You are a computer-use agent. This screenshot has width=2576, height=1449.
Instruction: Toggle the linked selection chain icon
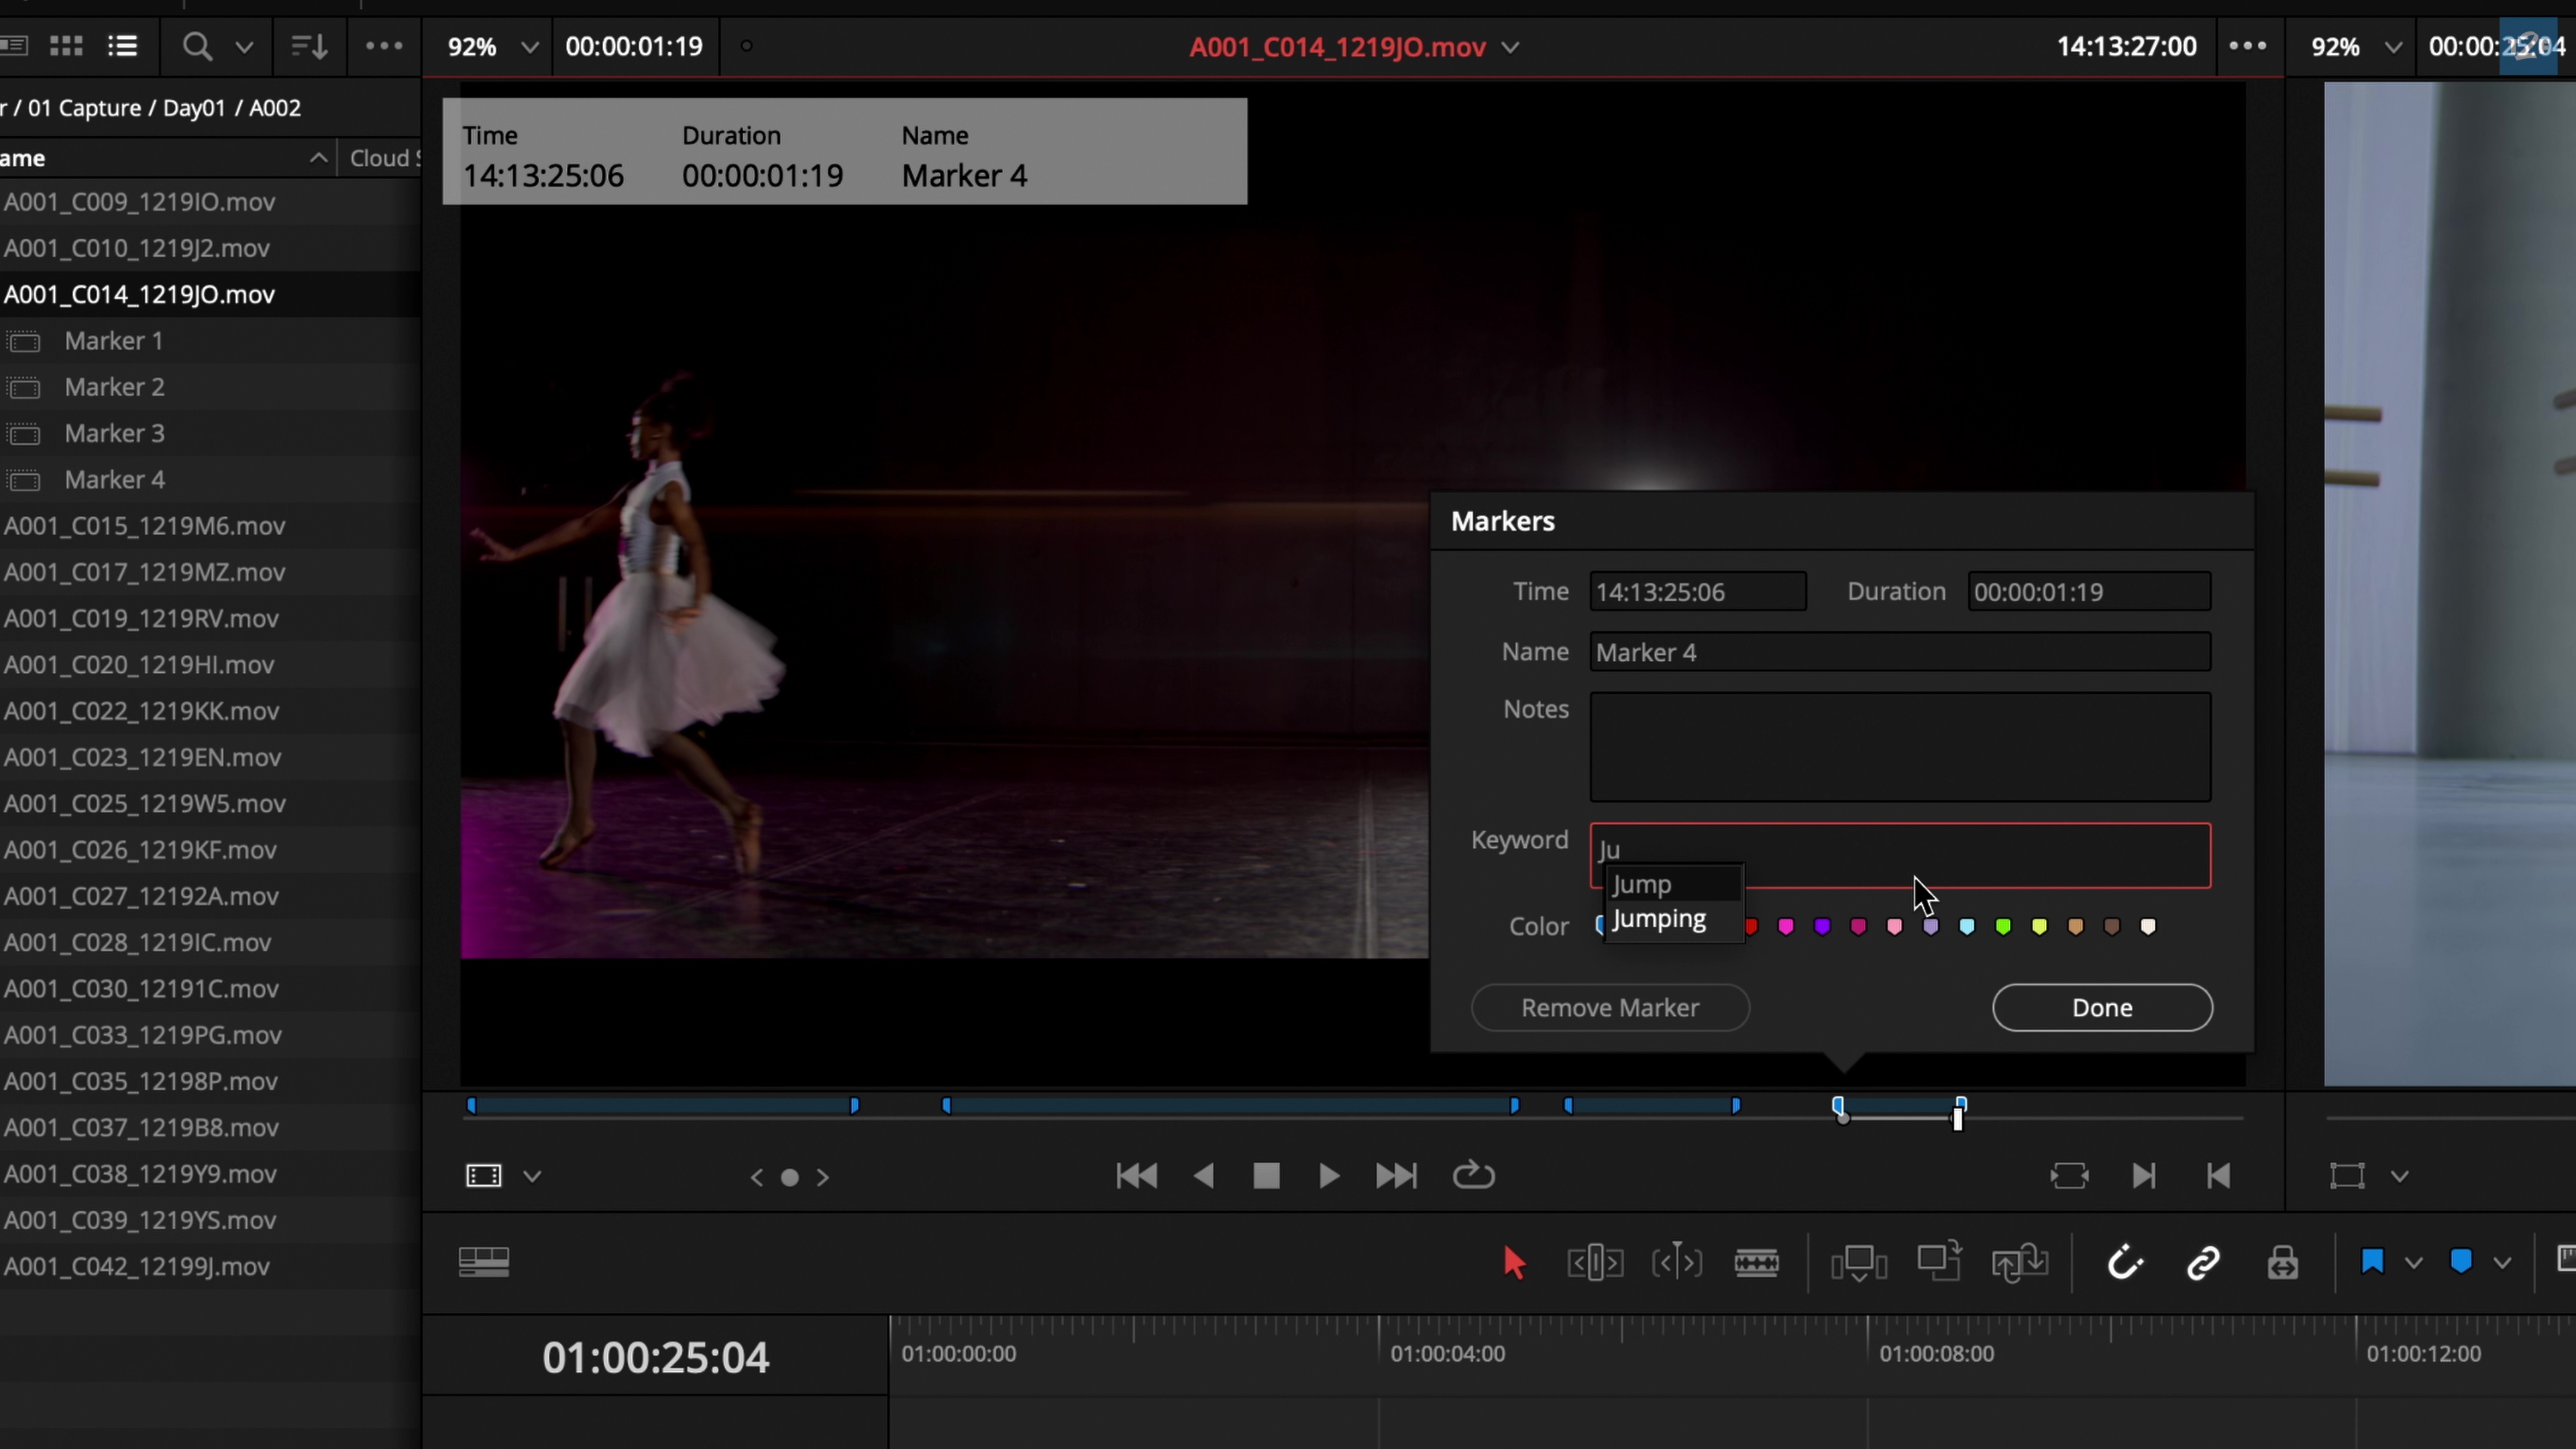click(2204, 1263)
